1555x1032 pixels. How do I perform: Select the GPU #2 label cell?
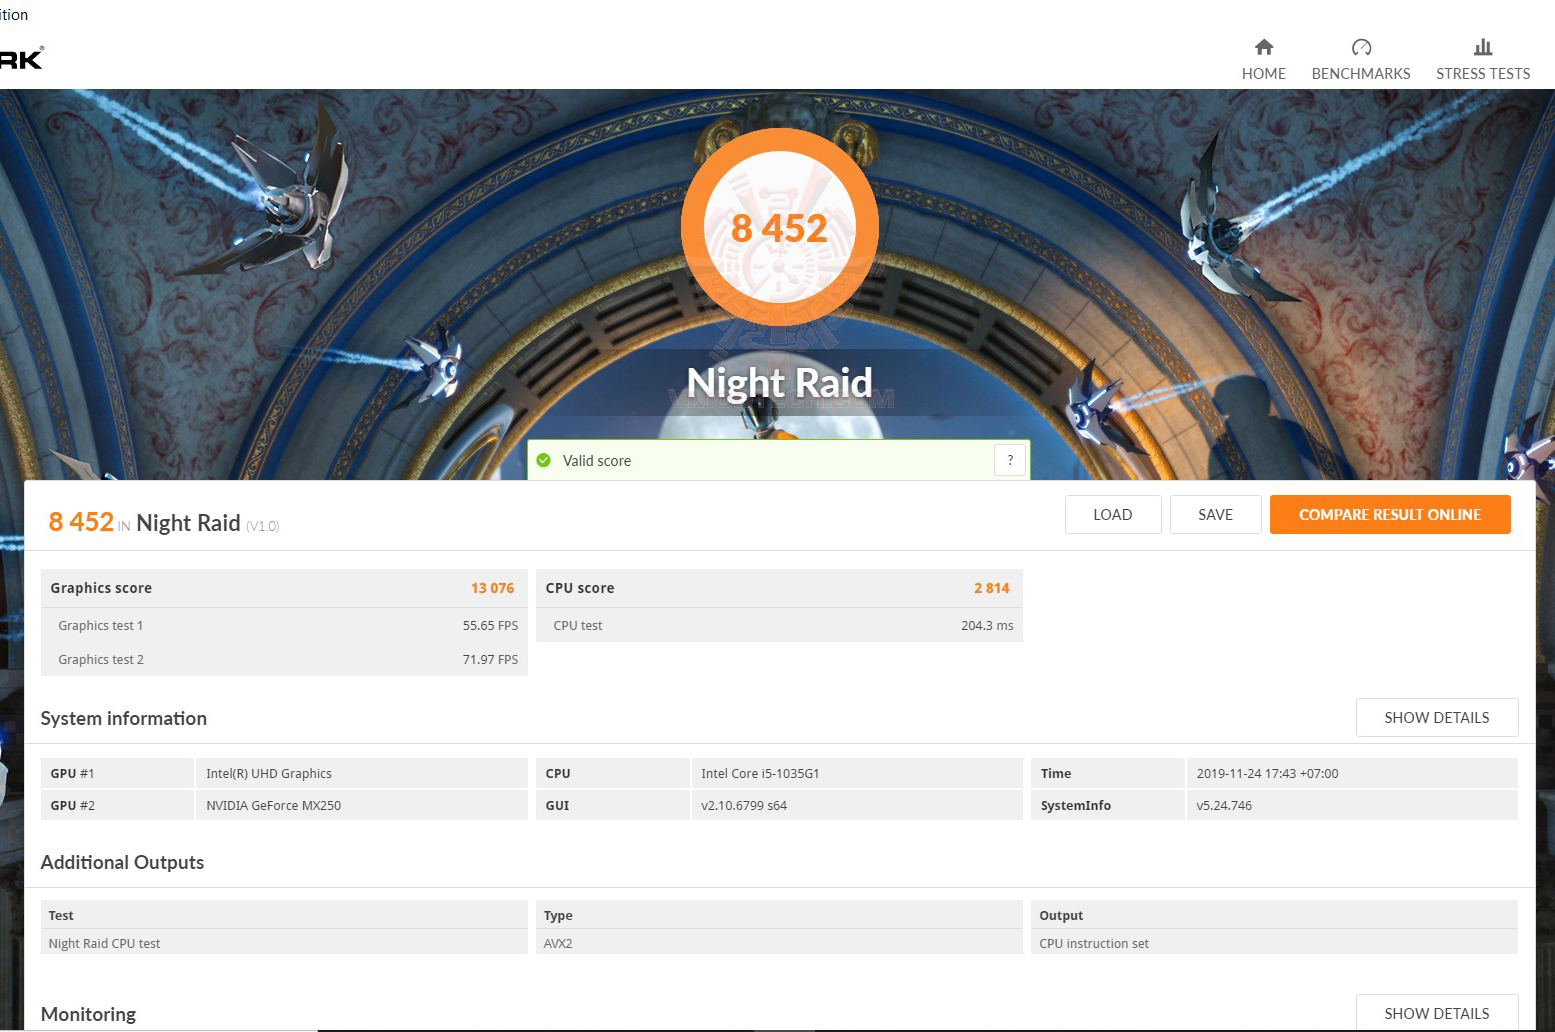tap(117, 805)
